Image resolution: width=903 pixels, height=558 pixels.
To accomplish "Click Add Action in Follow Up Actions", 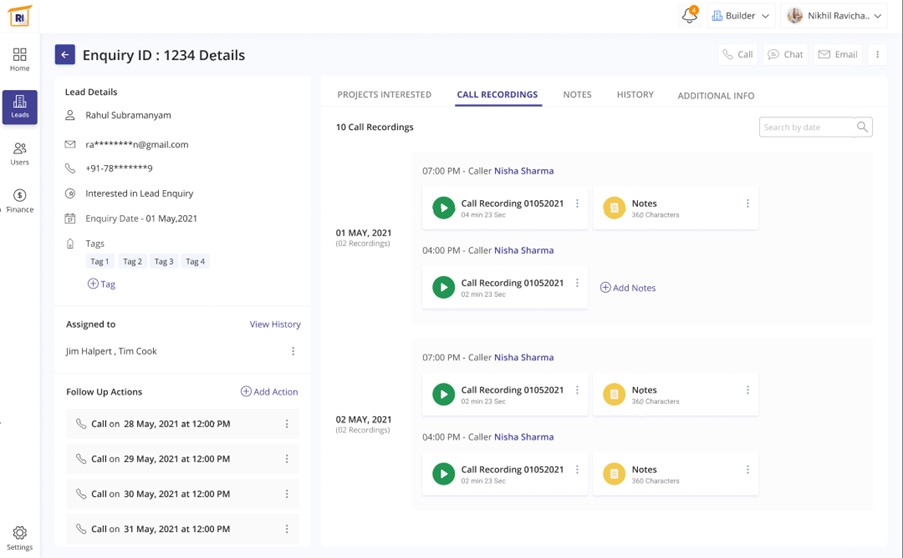I will click(269, 392).
